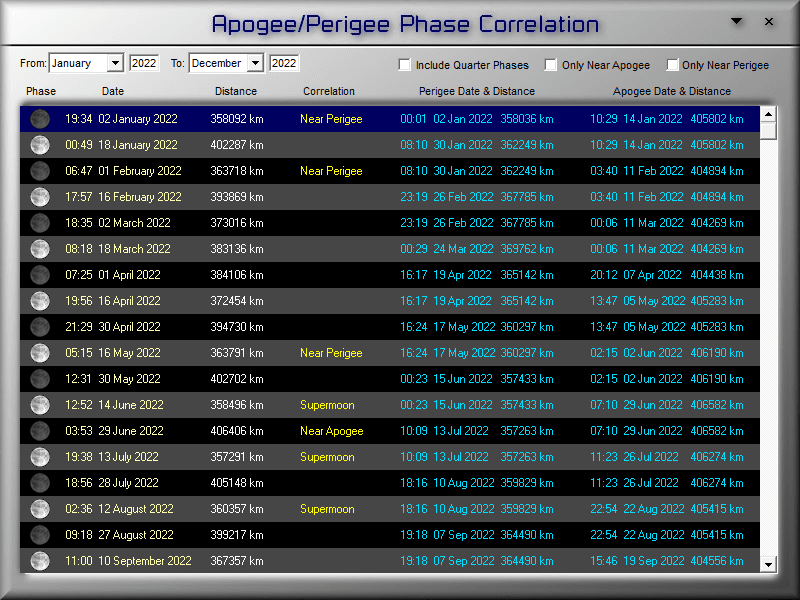Click the moon icon for 10 September 2022

[x=40, y=561]
